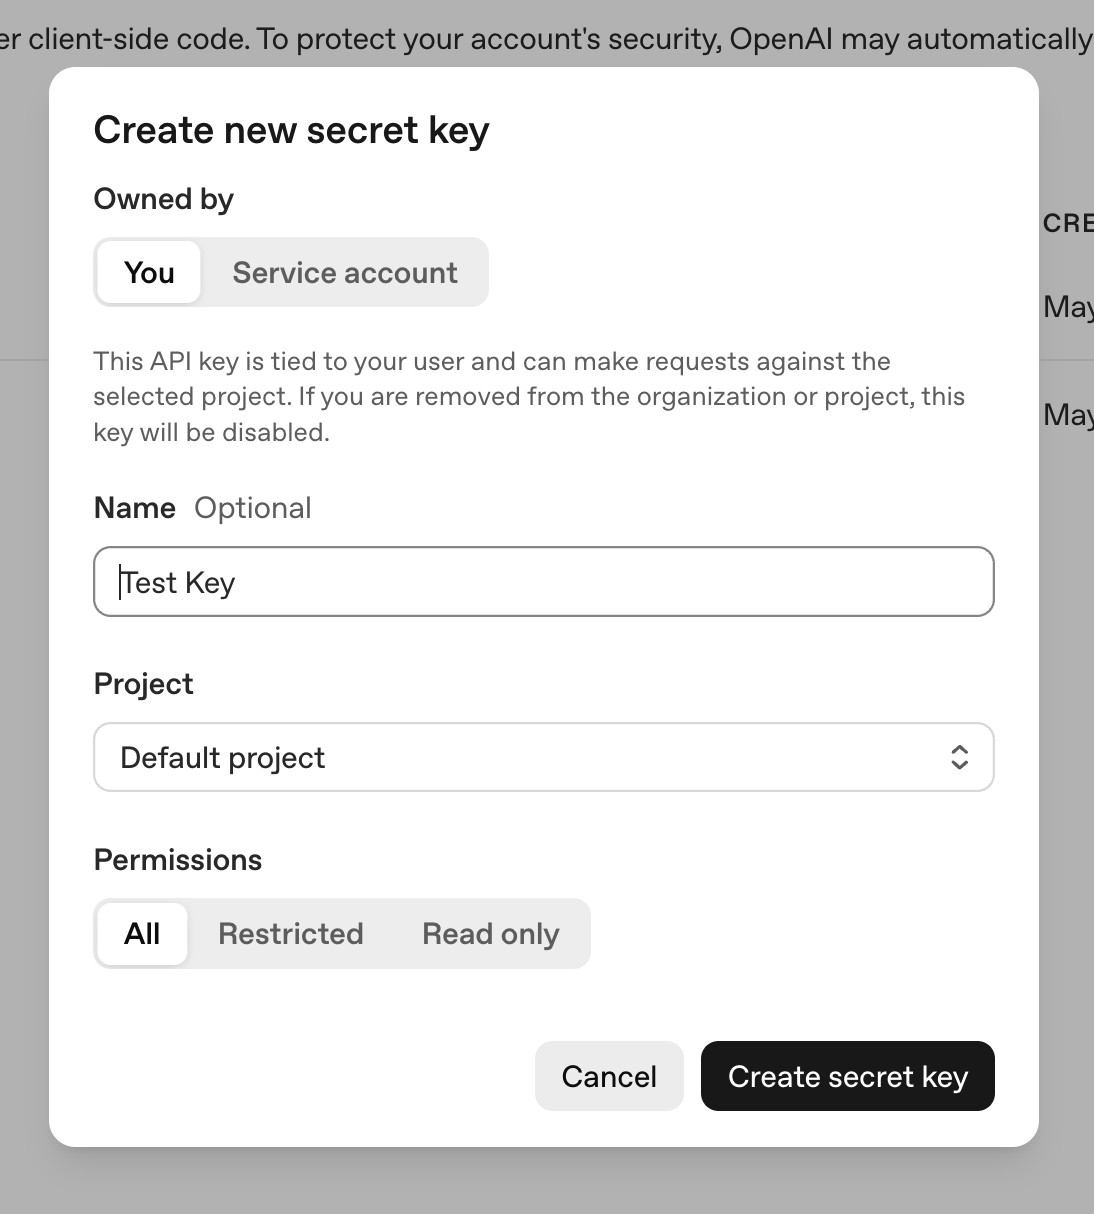1094x1214 pixels.
Task: Click the up-down chevron in Project selector
Action: 959,757
